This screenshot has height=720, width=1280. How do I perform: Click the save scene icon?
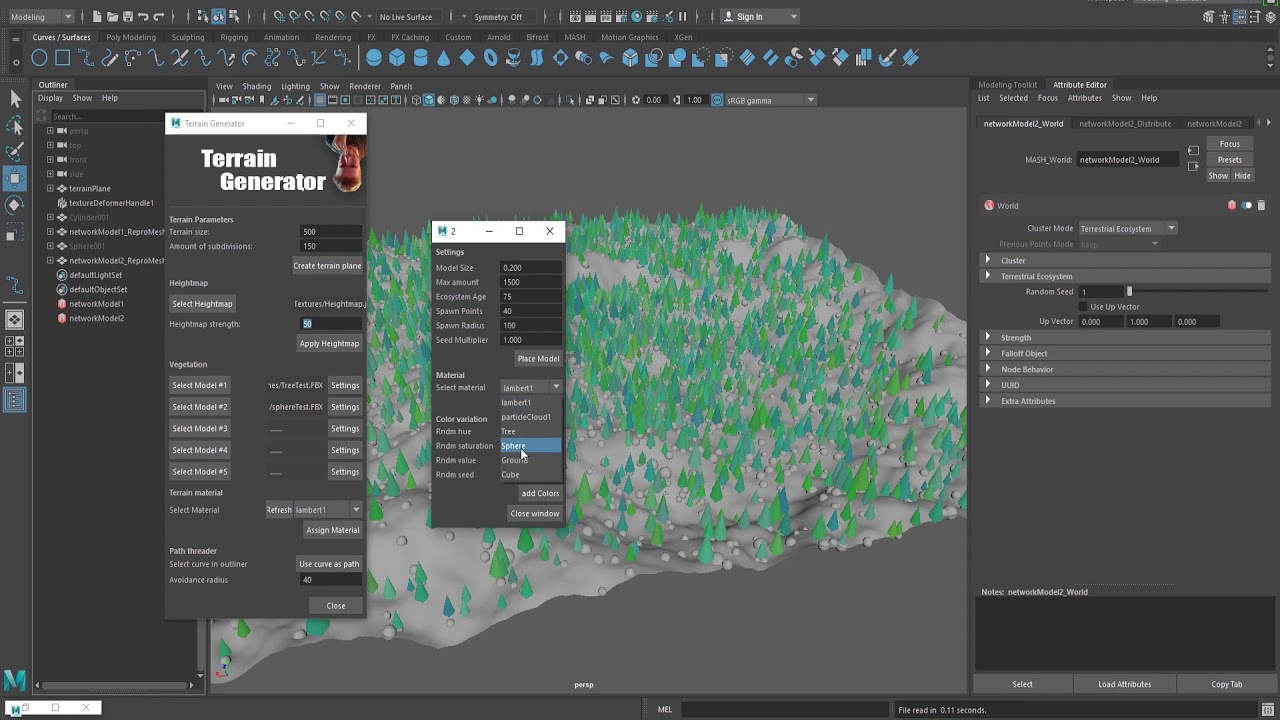click(x=127, y=16)
